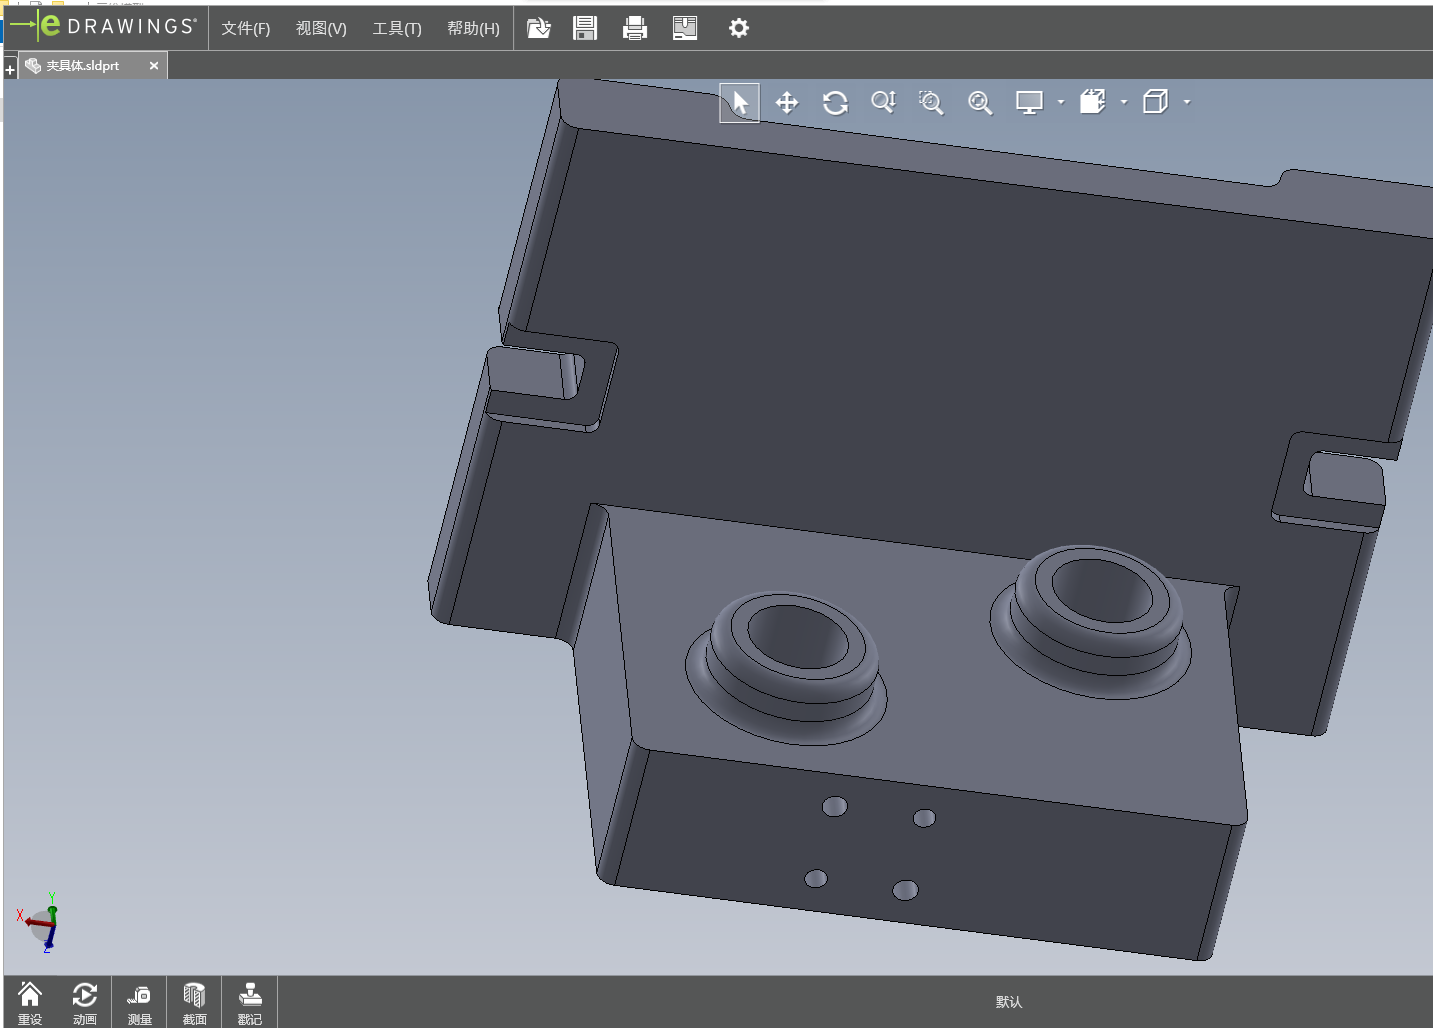The image size is (1433, 1028).
Task: Click the 默认 configuration label
Action: [x=1009, y=1002]
